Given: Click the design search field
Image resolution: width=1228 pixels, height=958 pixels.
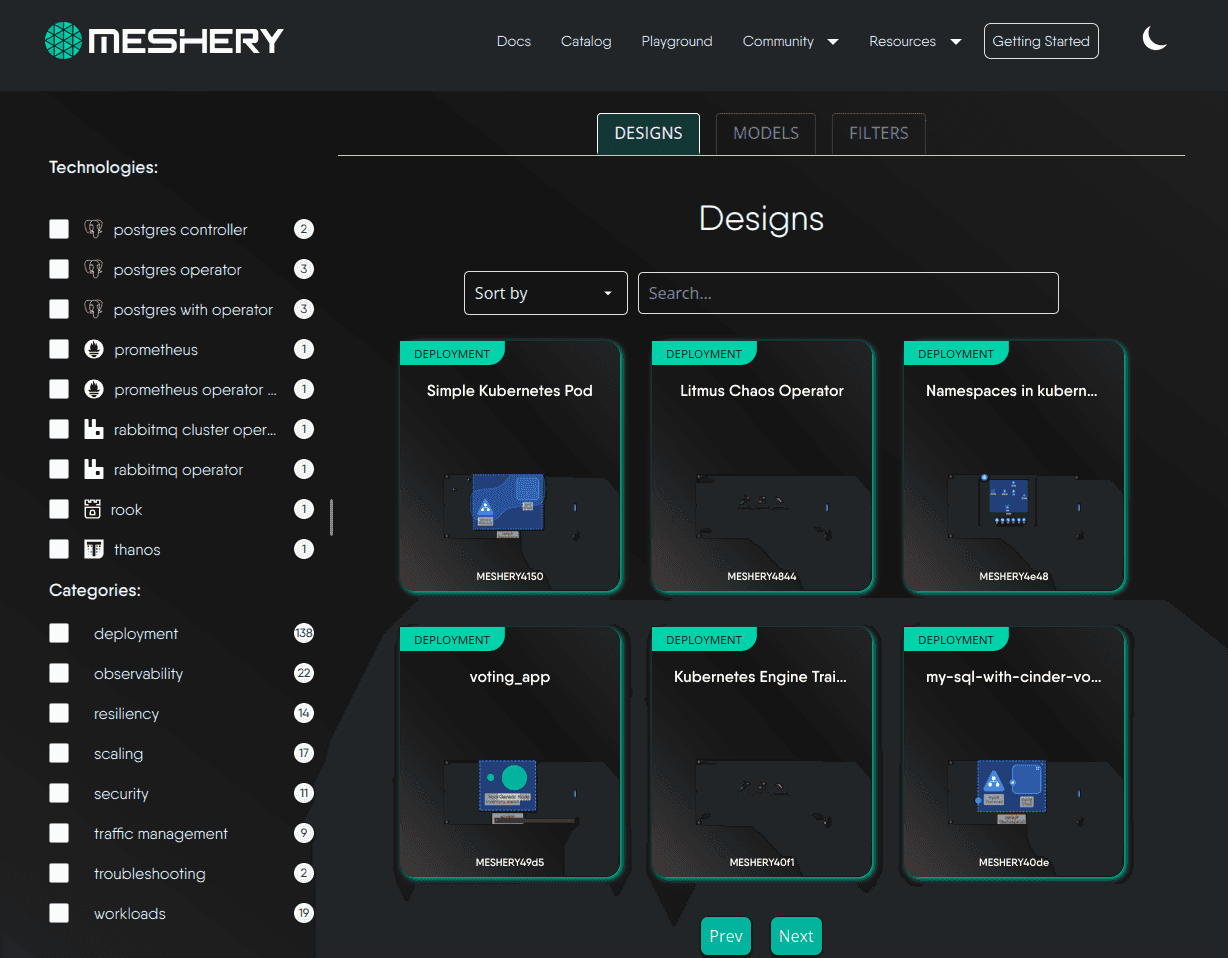Looking at the screenshot, I should [x=848, y=293].
